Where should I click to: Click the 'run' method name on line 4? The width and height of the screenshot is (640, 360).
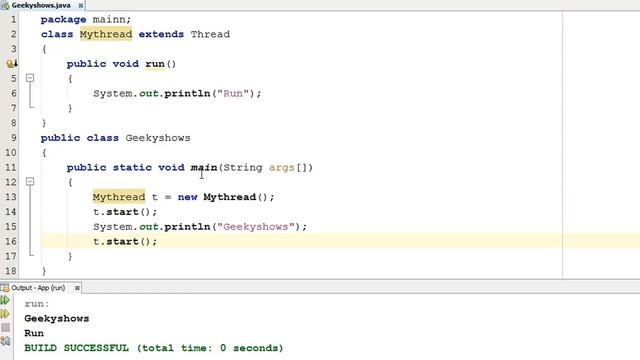155,64
